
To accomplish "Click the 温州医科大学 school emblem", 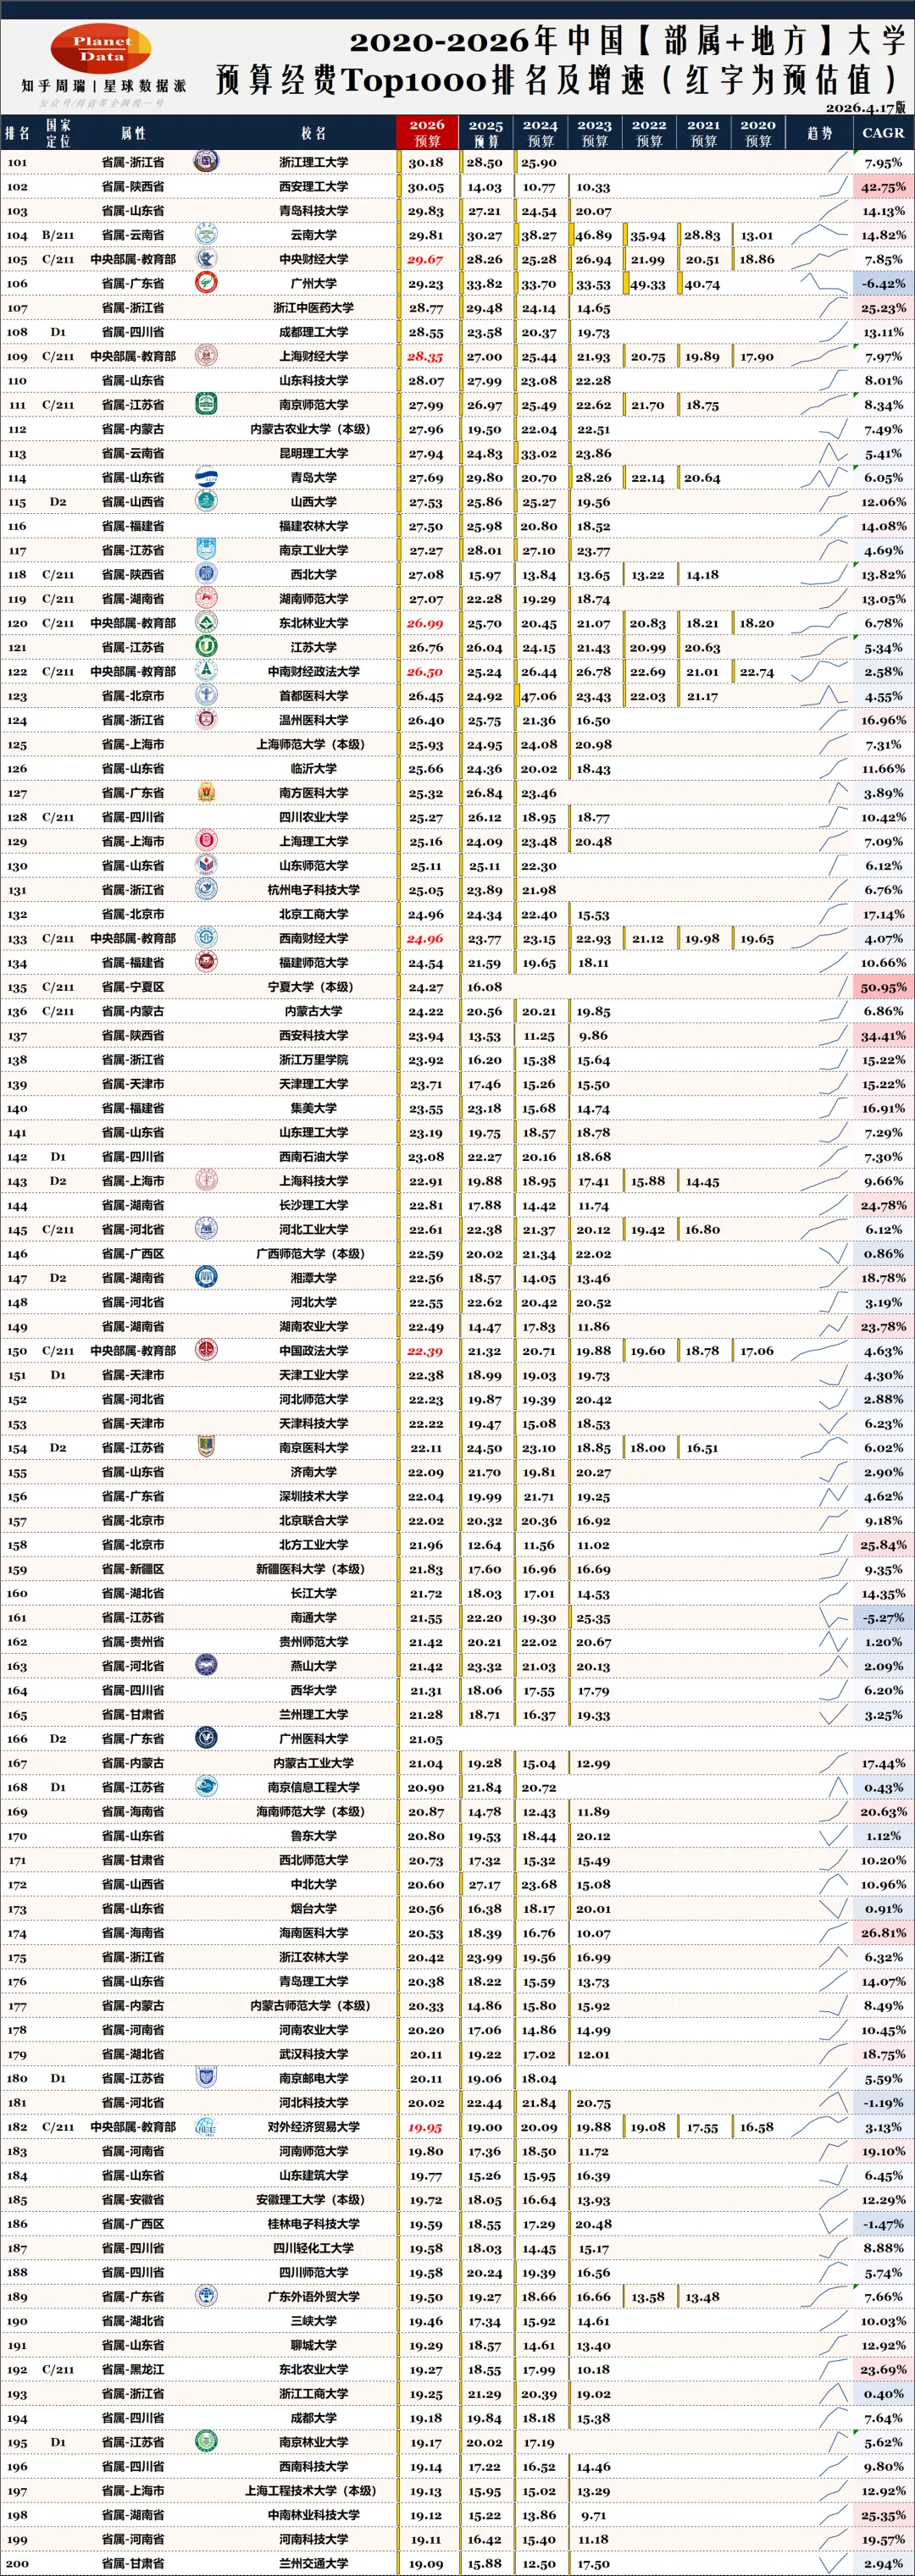I will 206,719.
